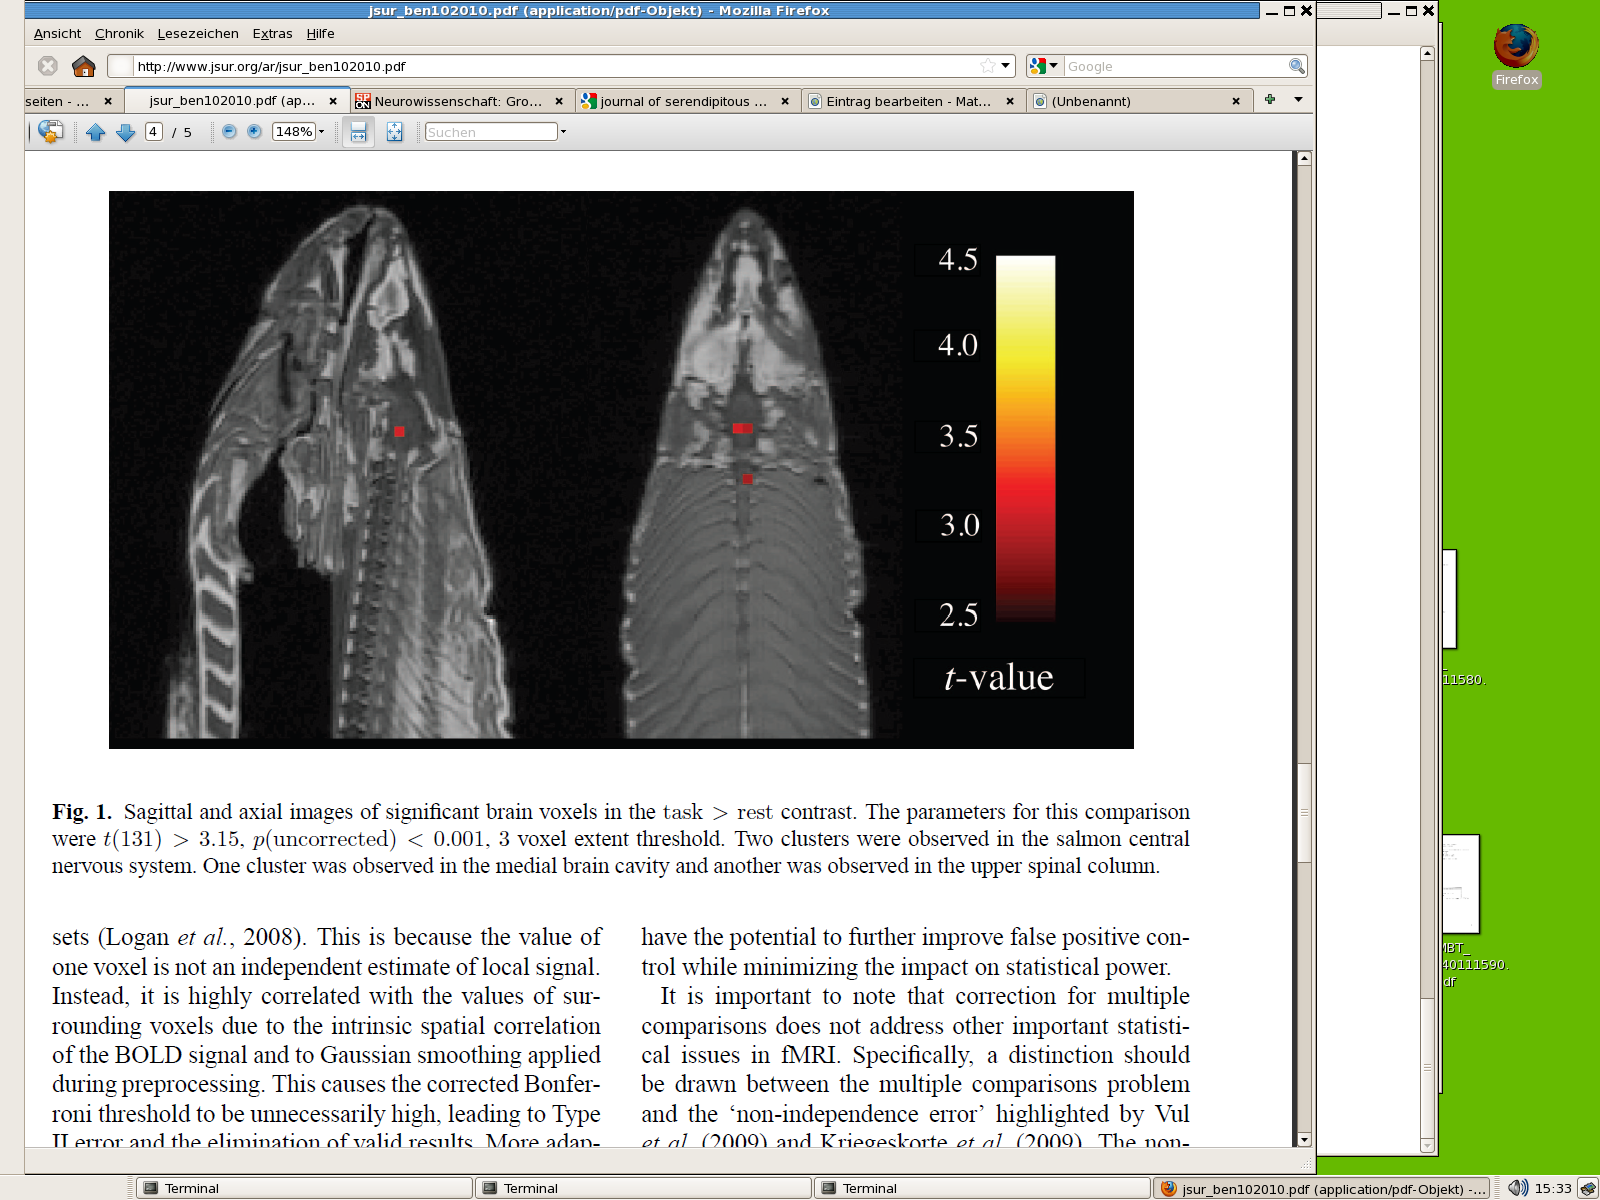1600x1200 pixels.
Task: Go to next PDF page with down arrow
Action: (126, 132)
